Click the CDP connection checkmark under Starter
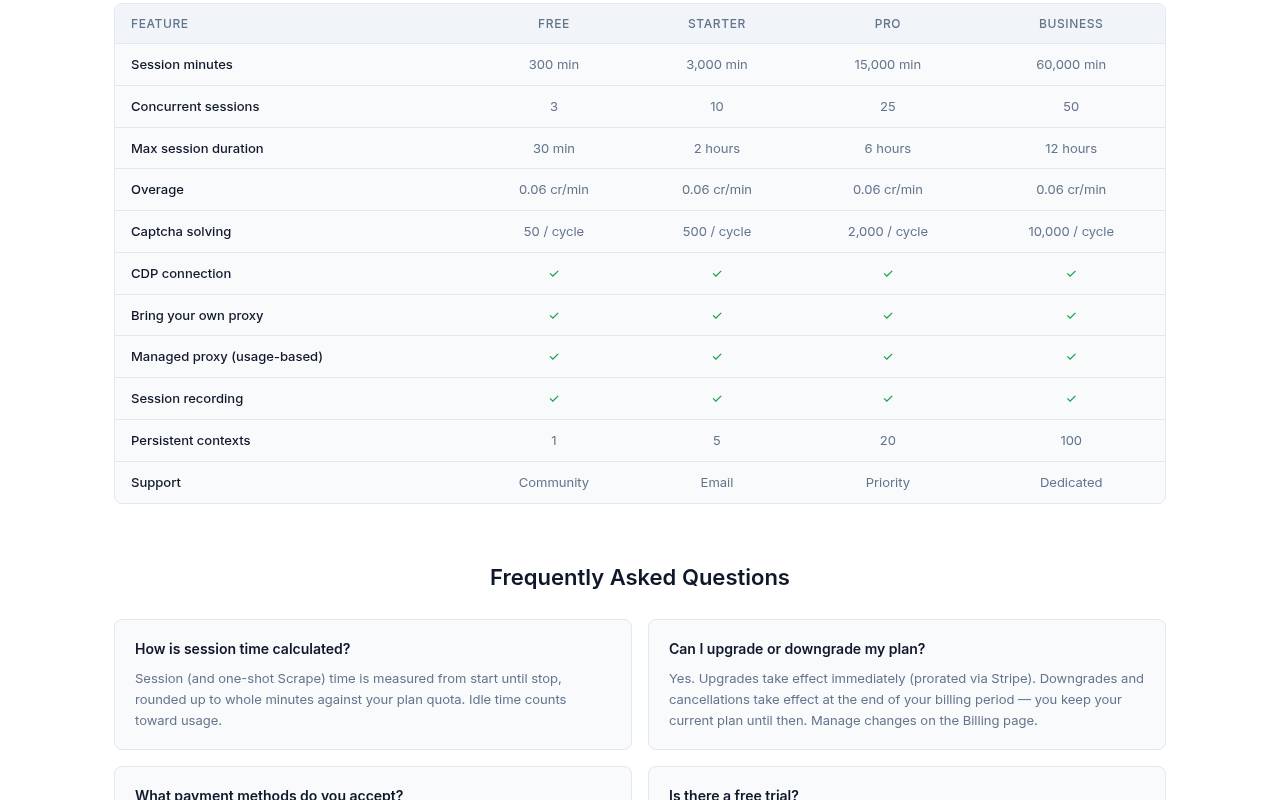Viewport: 1280px width, 800px height. point(717,273)
